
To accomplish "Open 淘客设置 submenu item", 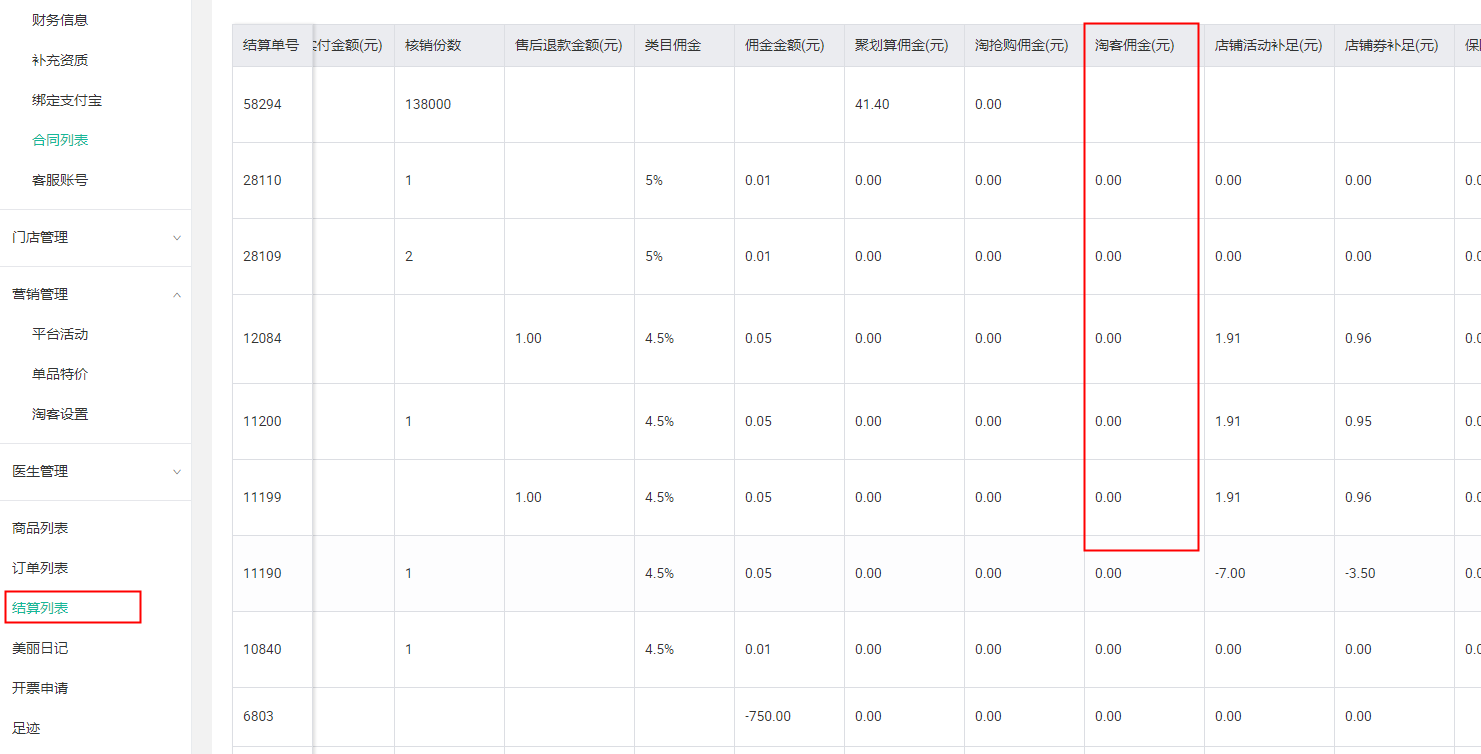I will [x=60, y=414].
